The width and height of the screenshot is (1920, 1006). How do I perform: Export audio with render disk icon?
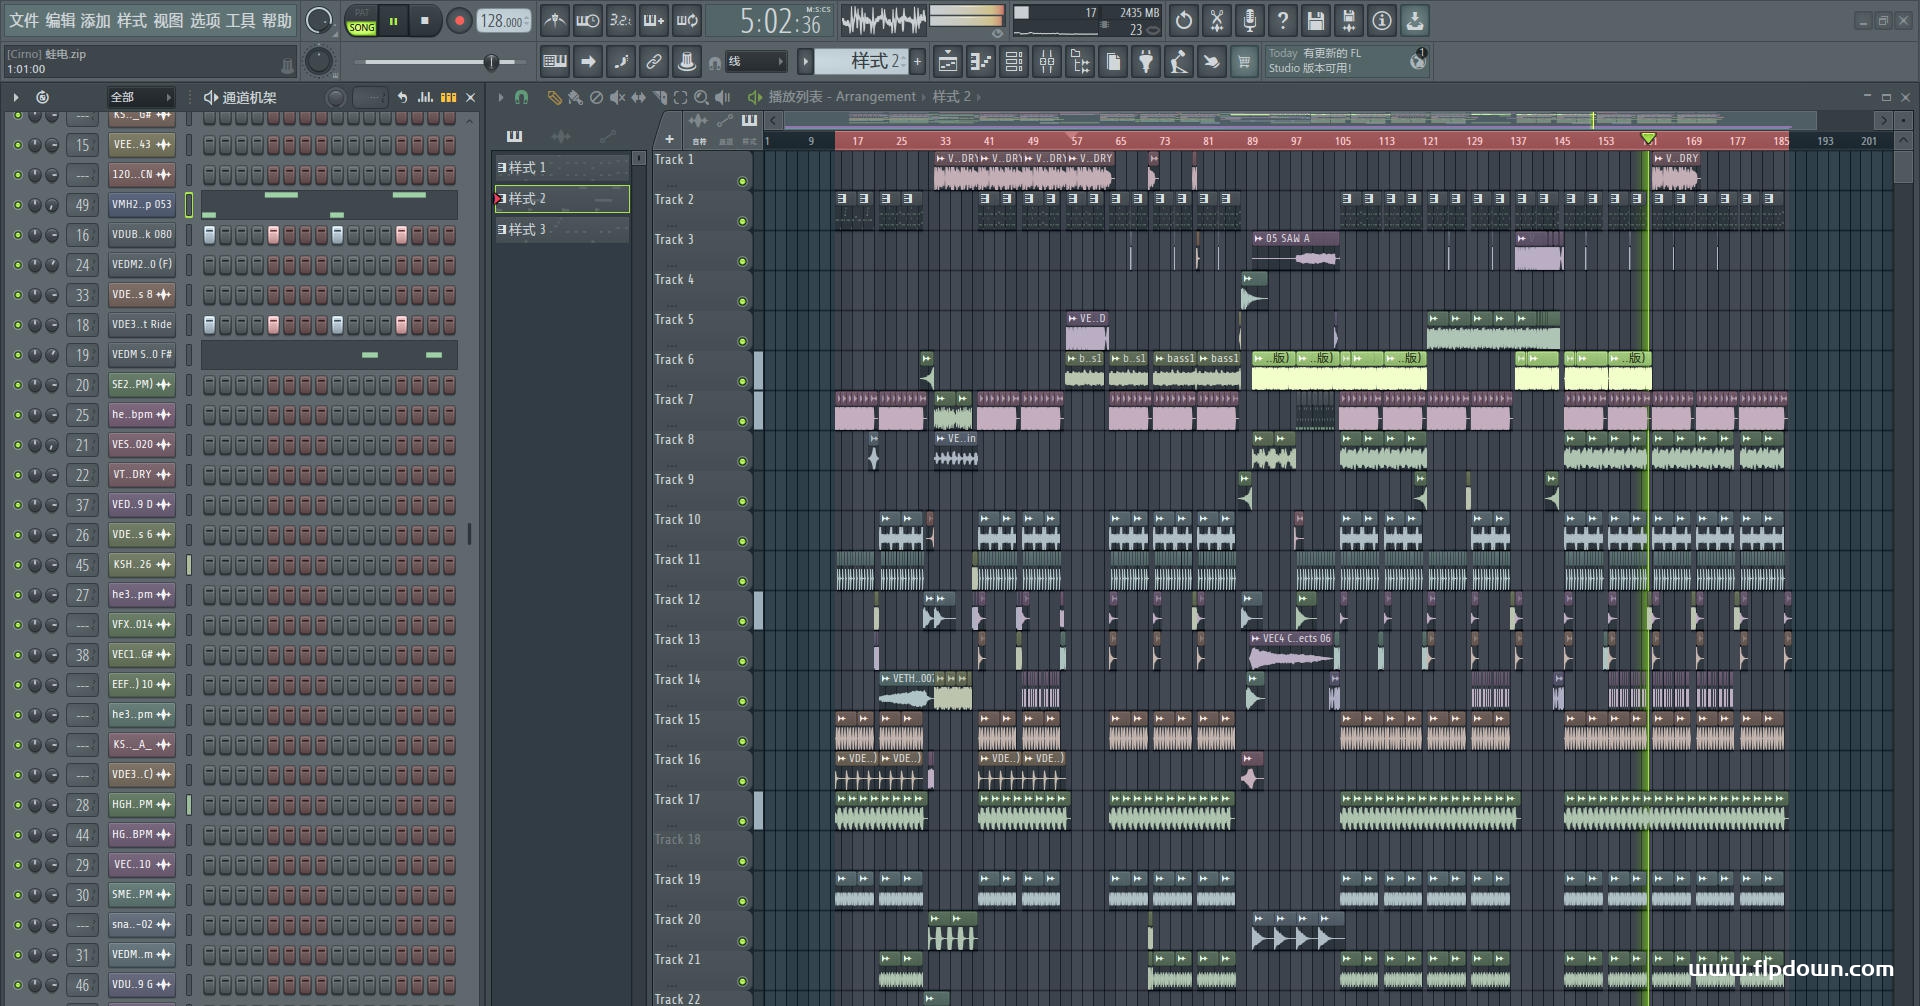(1349, 20)
